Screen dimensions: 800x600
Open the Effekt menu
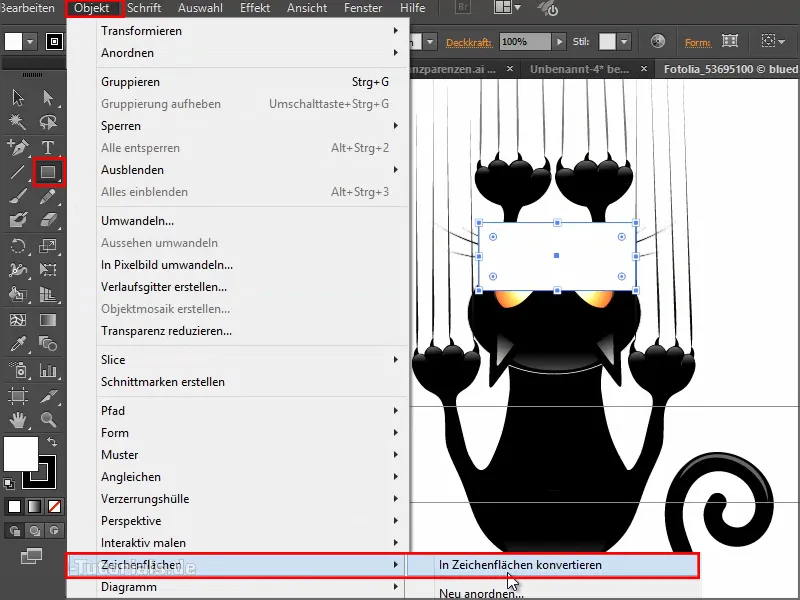tap(255, 8)
